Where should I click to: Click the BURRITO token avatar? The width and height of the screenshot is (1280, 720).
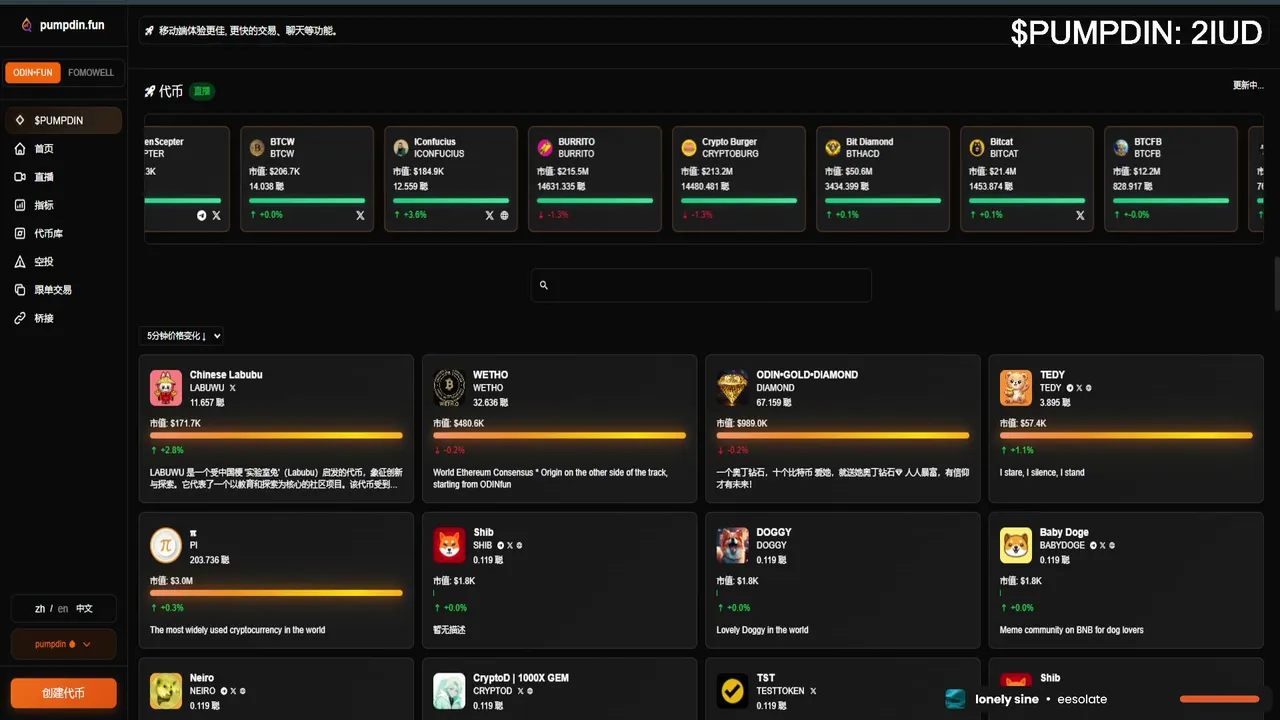pyautogui.click(x=545, y=148)
